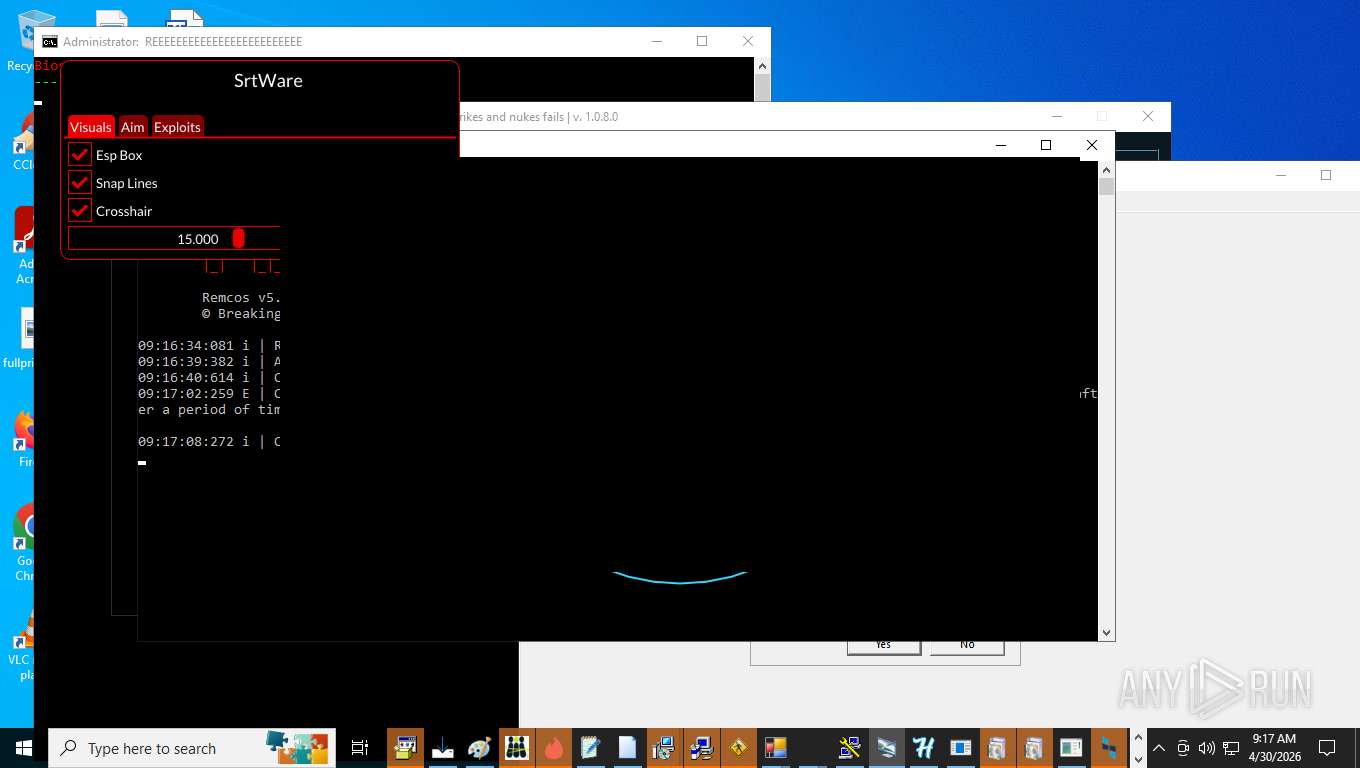Open the notepad-with-pencil taskbar icon
The height and width of the screenshot is (768, 1360).
coord(590,748)
